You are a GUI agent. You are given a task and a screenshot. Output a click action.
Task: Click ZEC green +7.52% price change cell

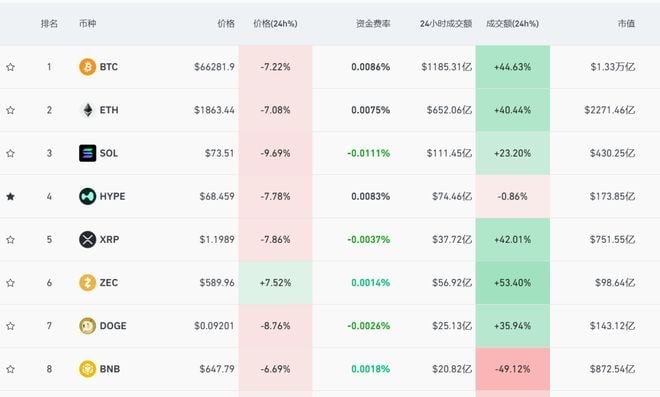point(275,283)
